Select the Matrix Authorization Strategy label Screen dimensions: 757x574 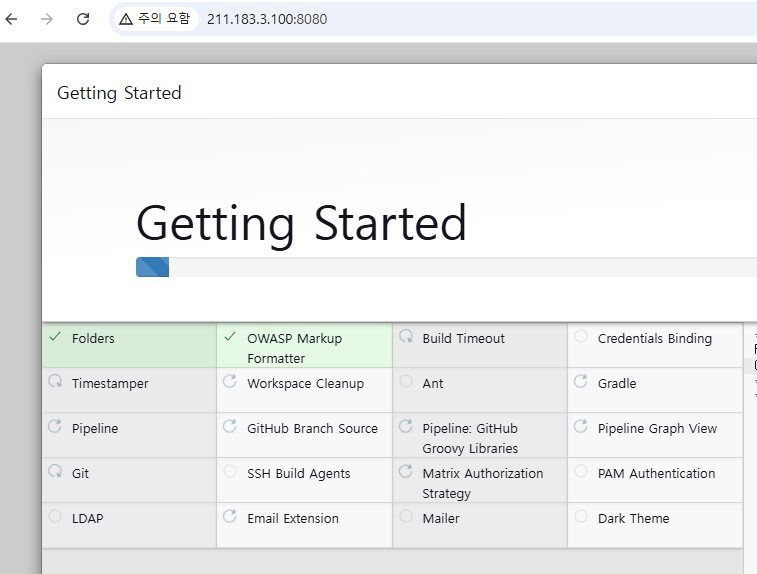pyautogui.click(x=483, y=483)
